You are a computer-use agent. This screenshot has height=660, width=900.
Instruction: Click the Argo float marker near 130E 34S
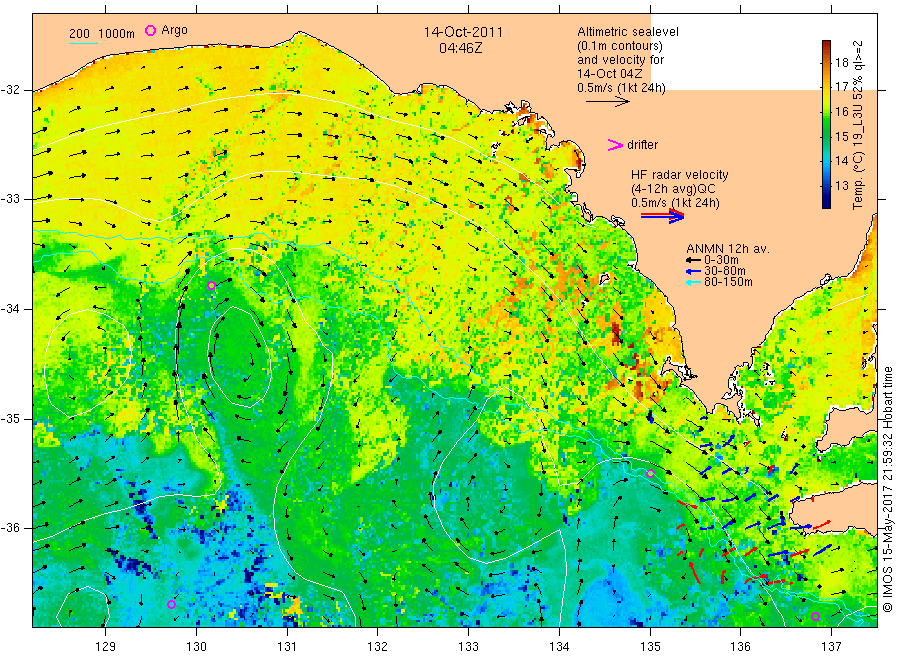(211, 285)
